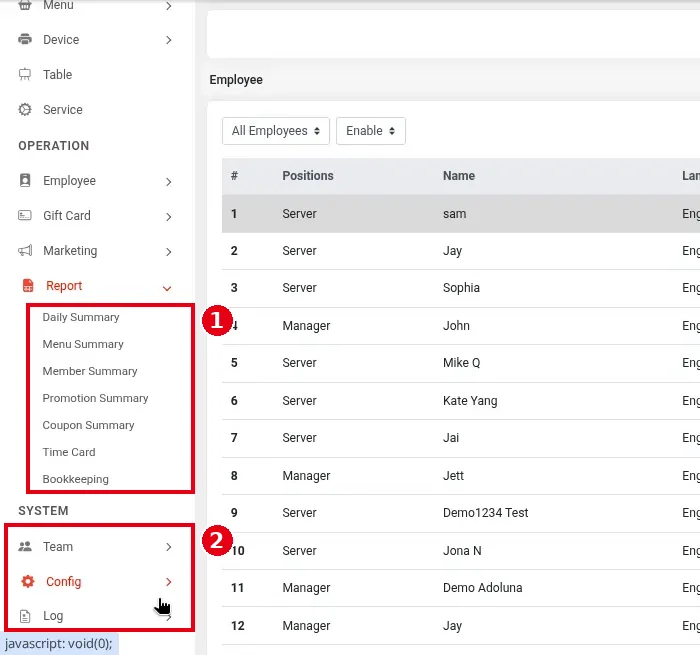Image resolution: width=700 pixels, height=655 pixels.
Task: Open the Employee menu item
Action: (69, 181)
